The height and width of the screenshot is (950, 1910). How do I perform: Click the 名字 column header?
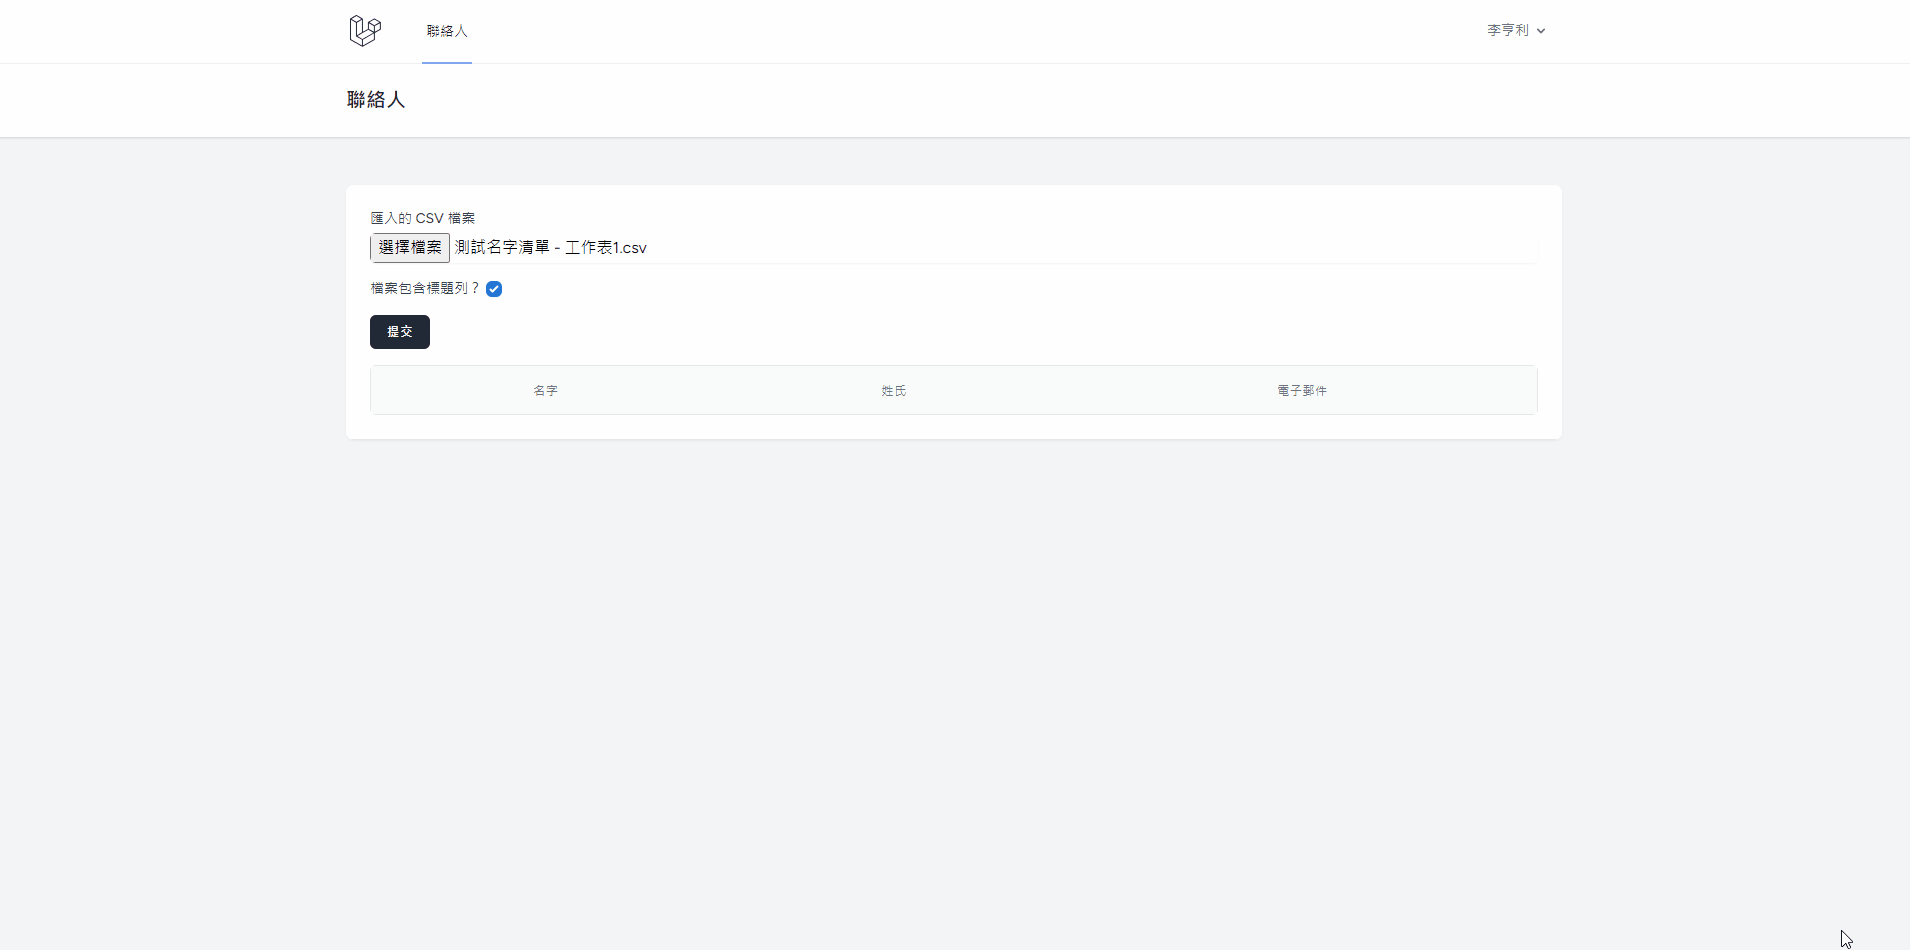tap(545, 391)
